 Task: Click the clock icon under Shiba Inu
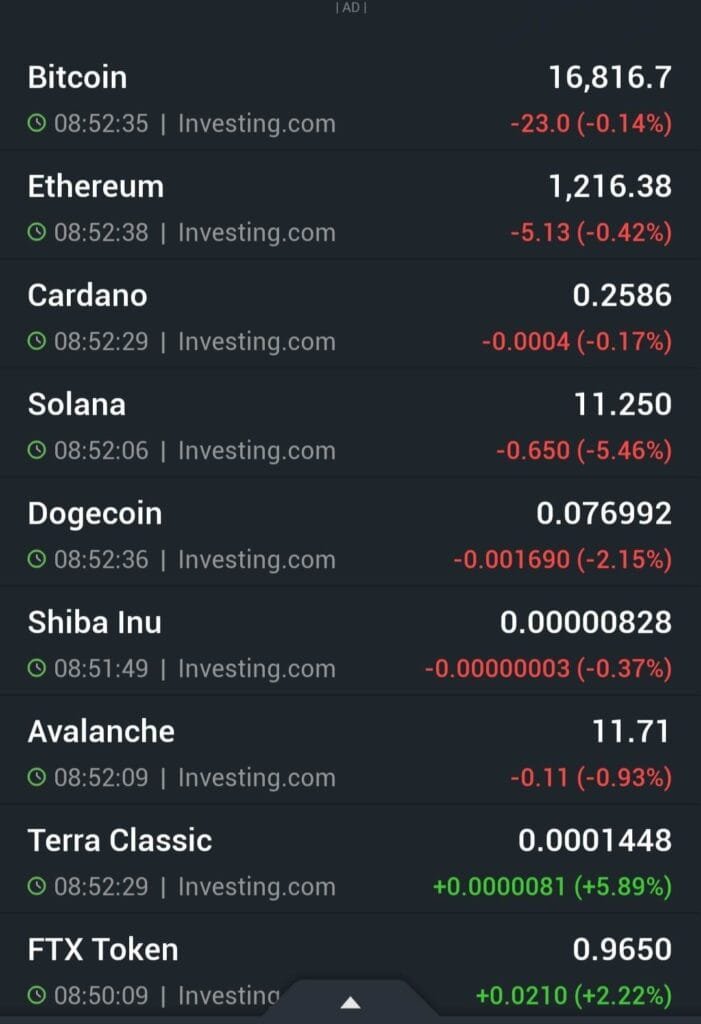pyautogui.click(x=37, y=669)
